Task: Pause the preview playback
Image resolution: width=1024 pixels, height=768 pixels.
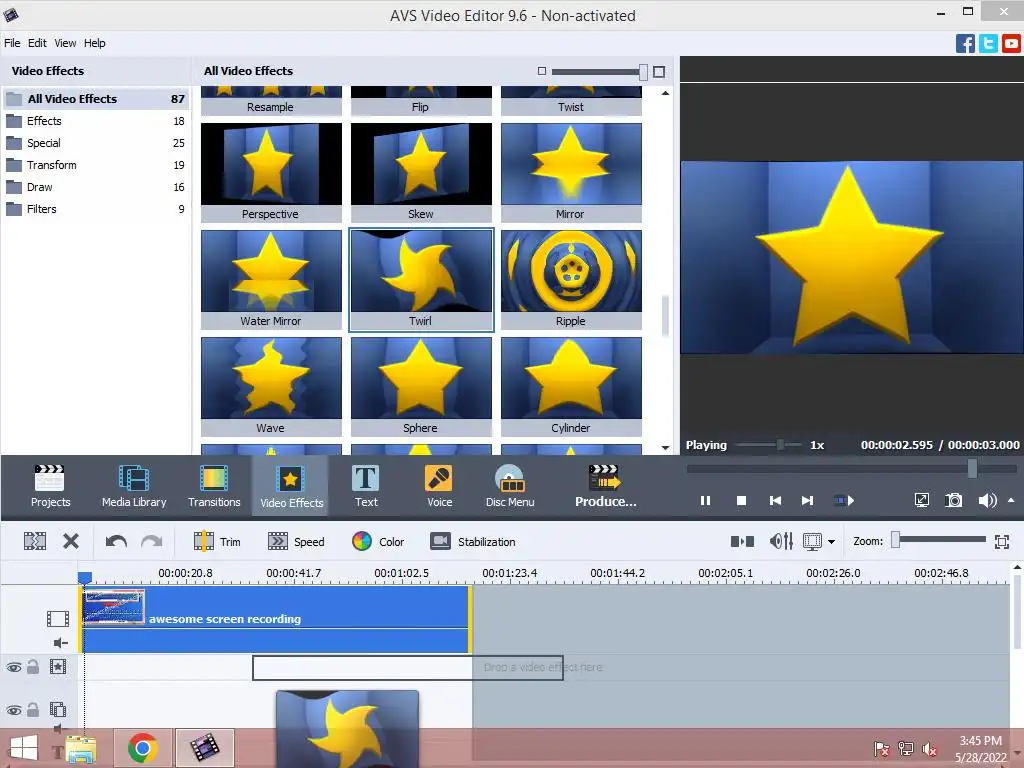Action: pos(705,501)
